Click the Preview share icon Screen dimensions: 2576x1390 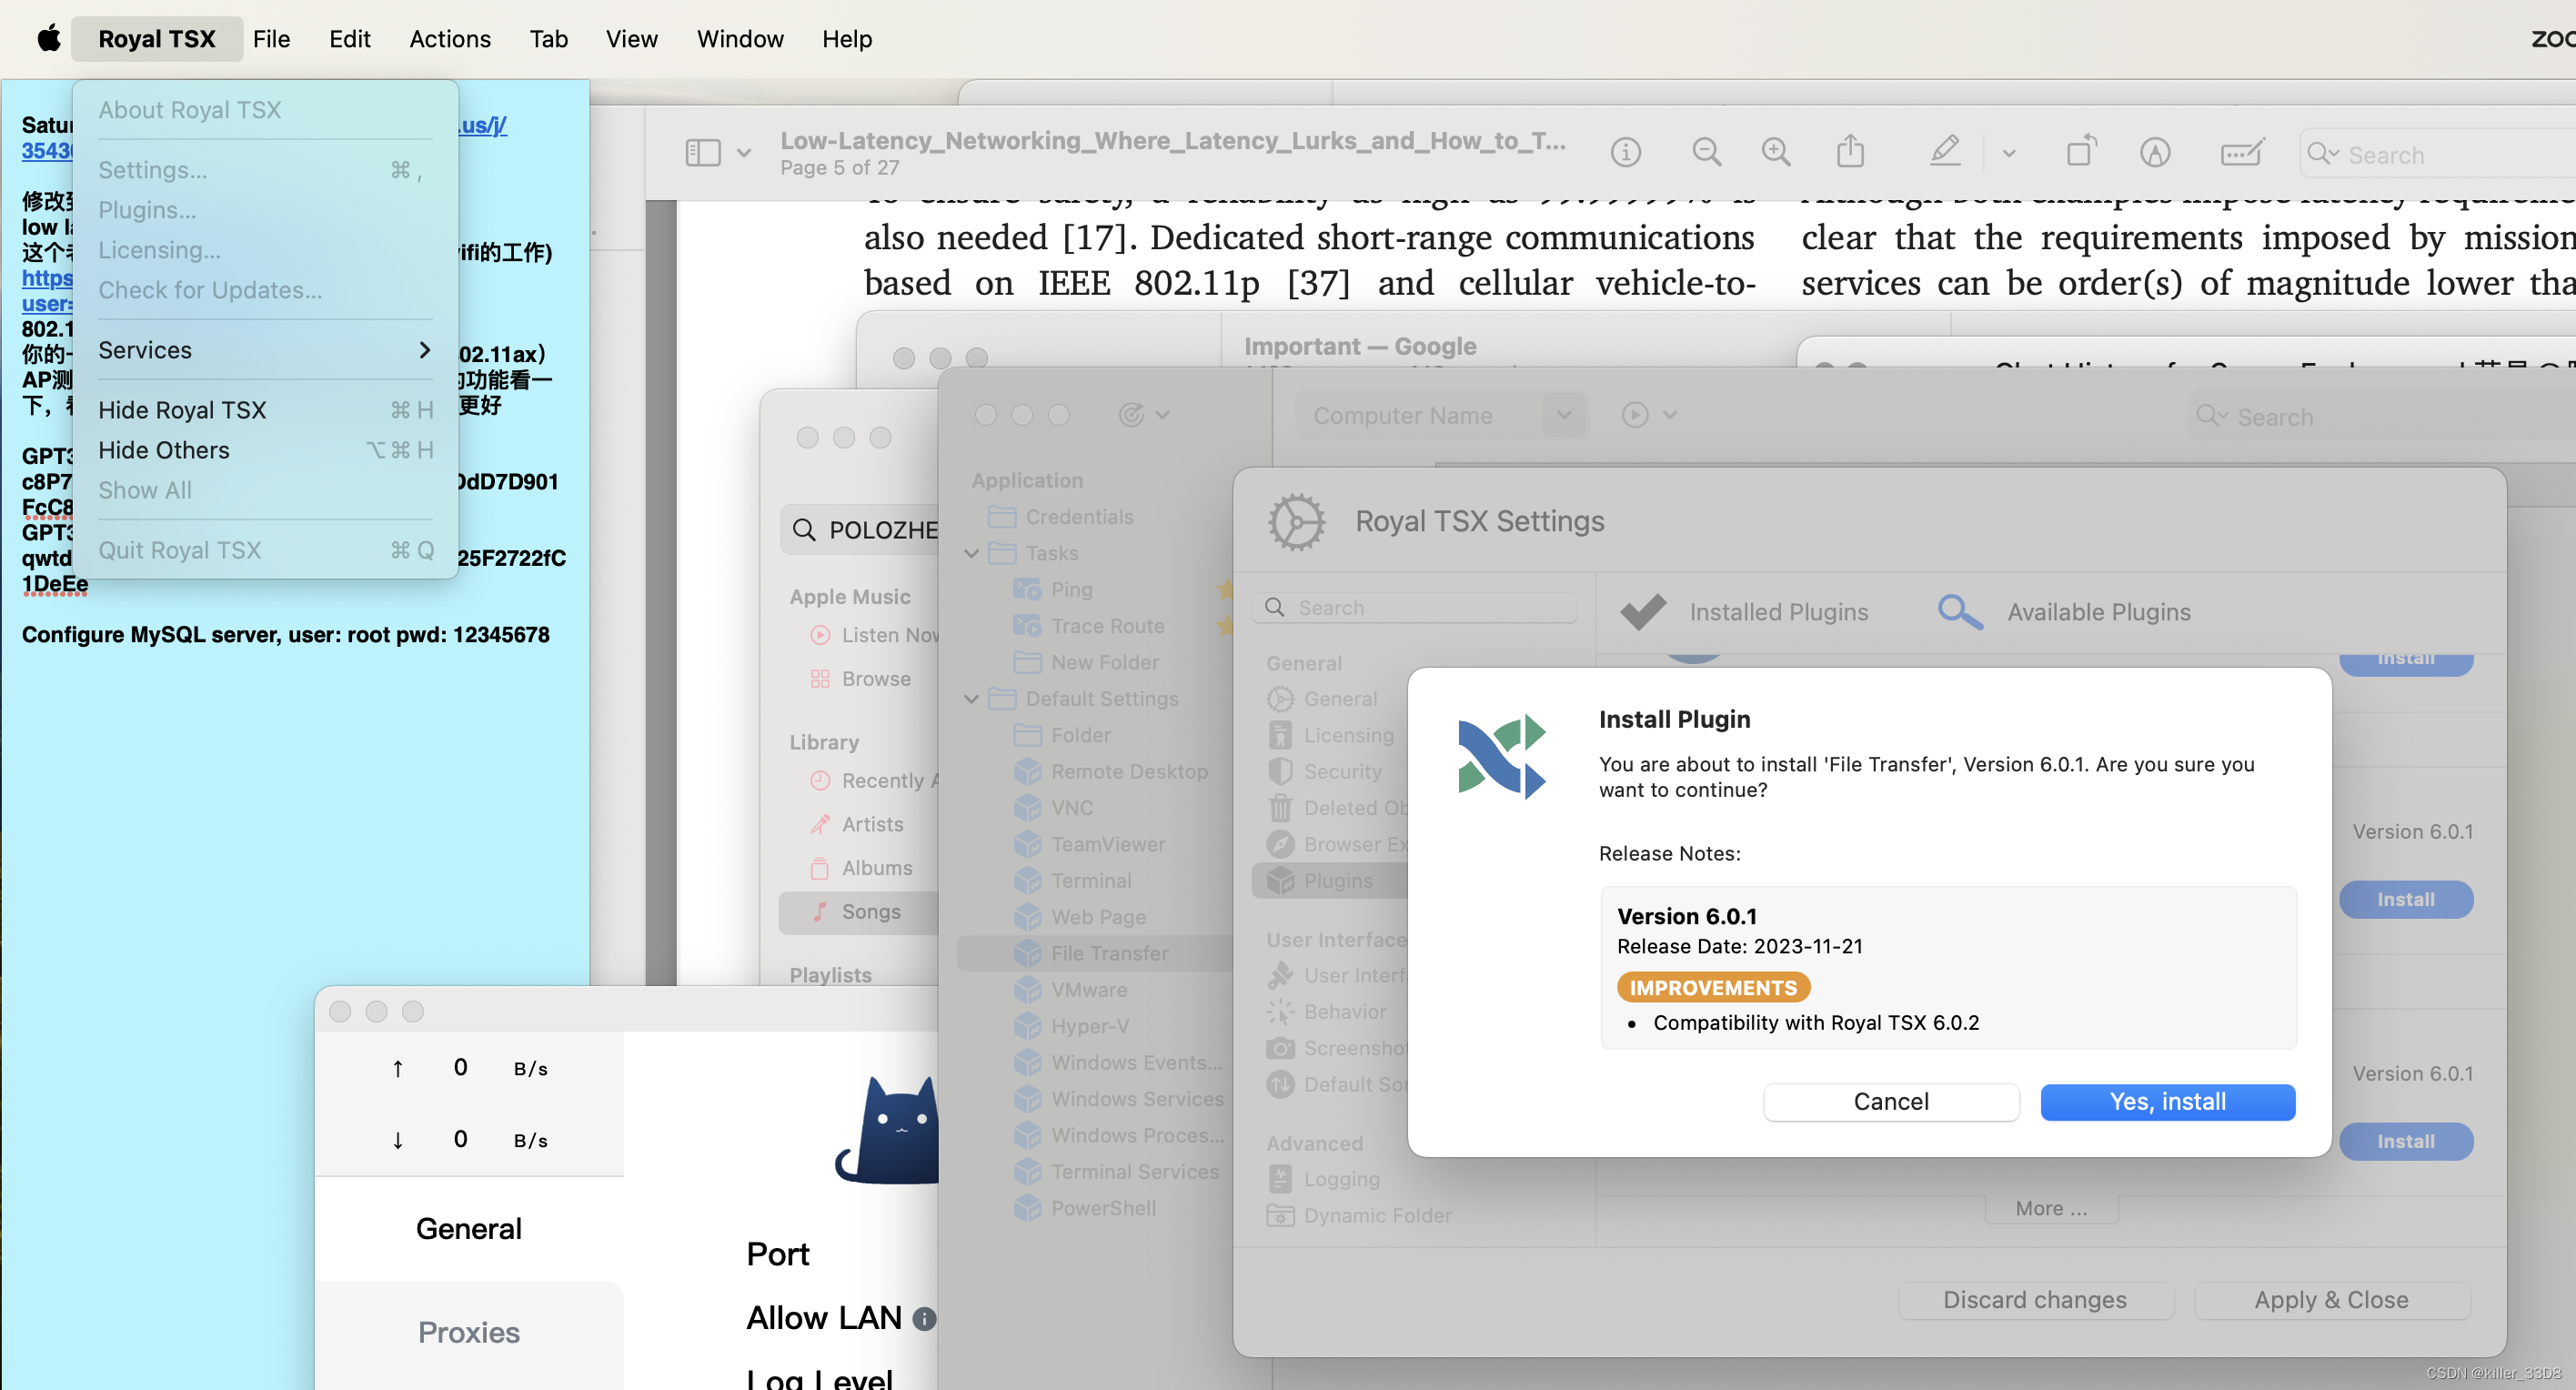pos(1850,152)
